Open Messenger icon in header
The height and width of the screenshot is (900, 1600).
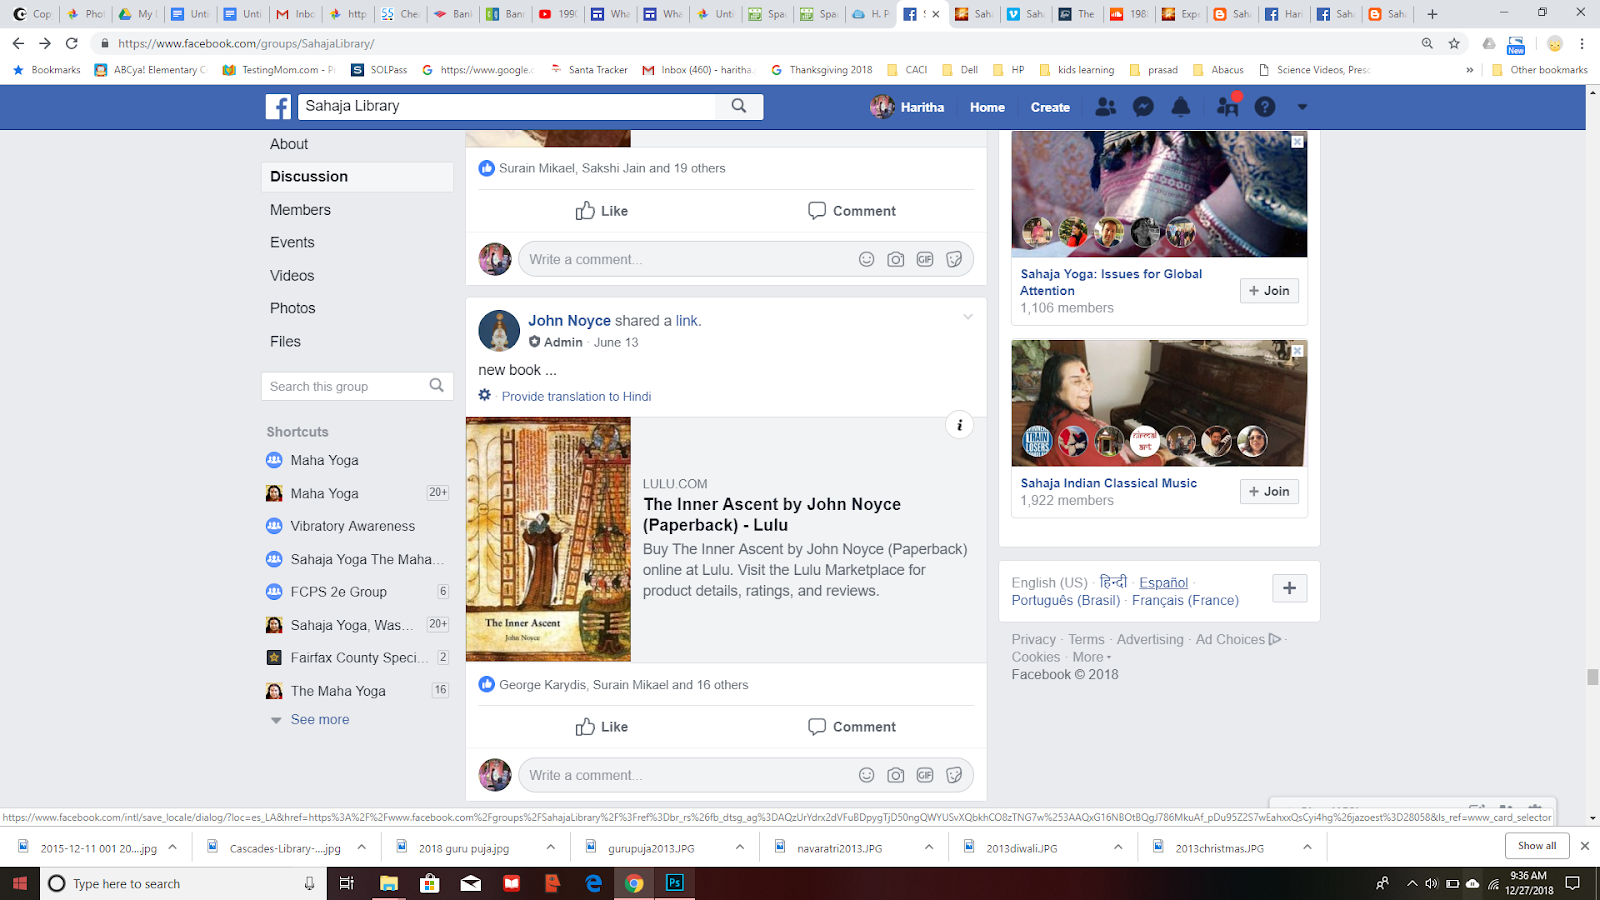click(x=1143, y=107)
